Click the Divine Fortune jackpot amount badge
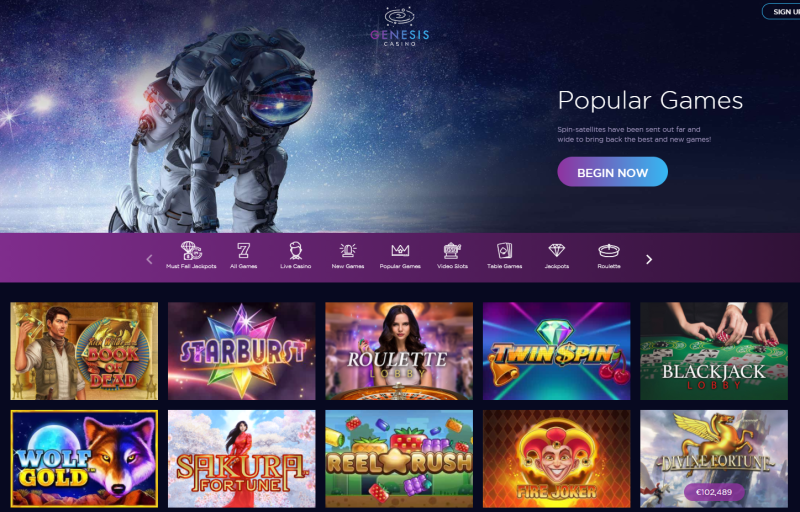This screenshot has width=800, height=512. [x=714, y=492]
